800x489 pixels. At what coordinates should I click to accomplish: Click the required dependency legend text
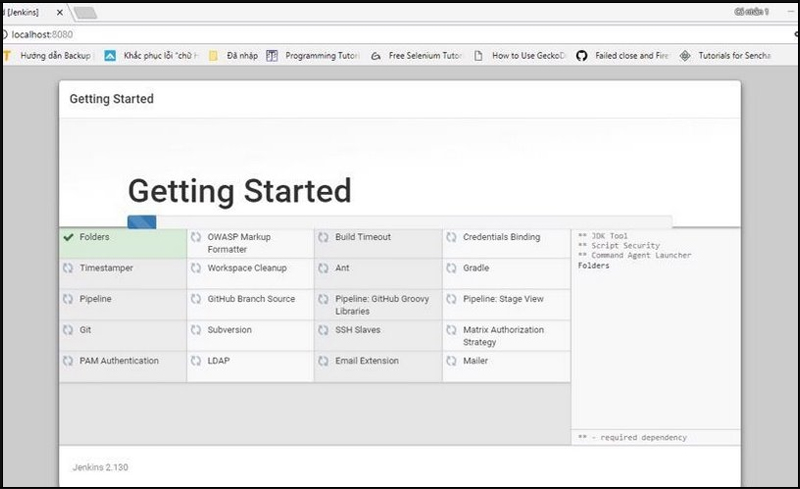tap(633, 437)
